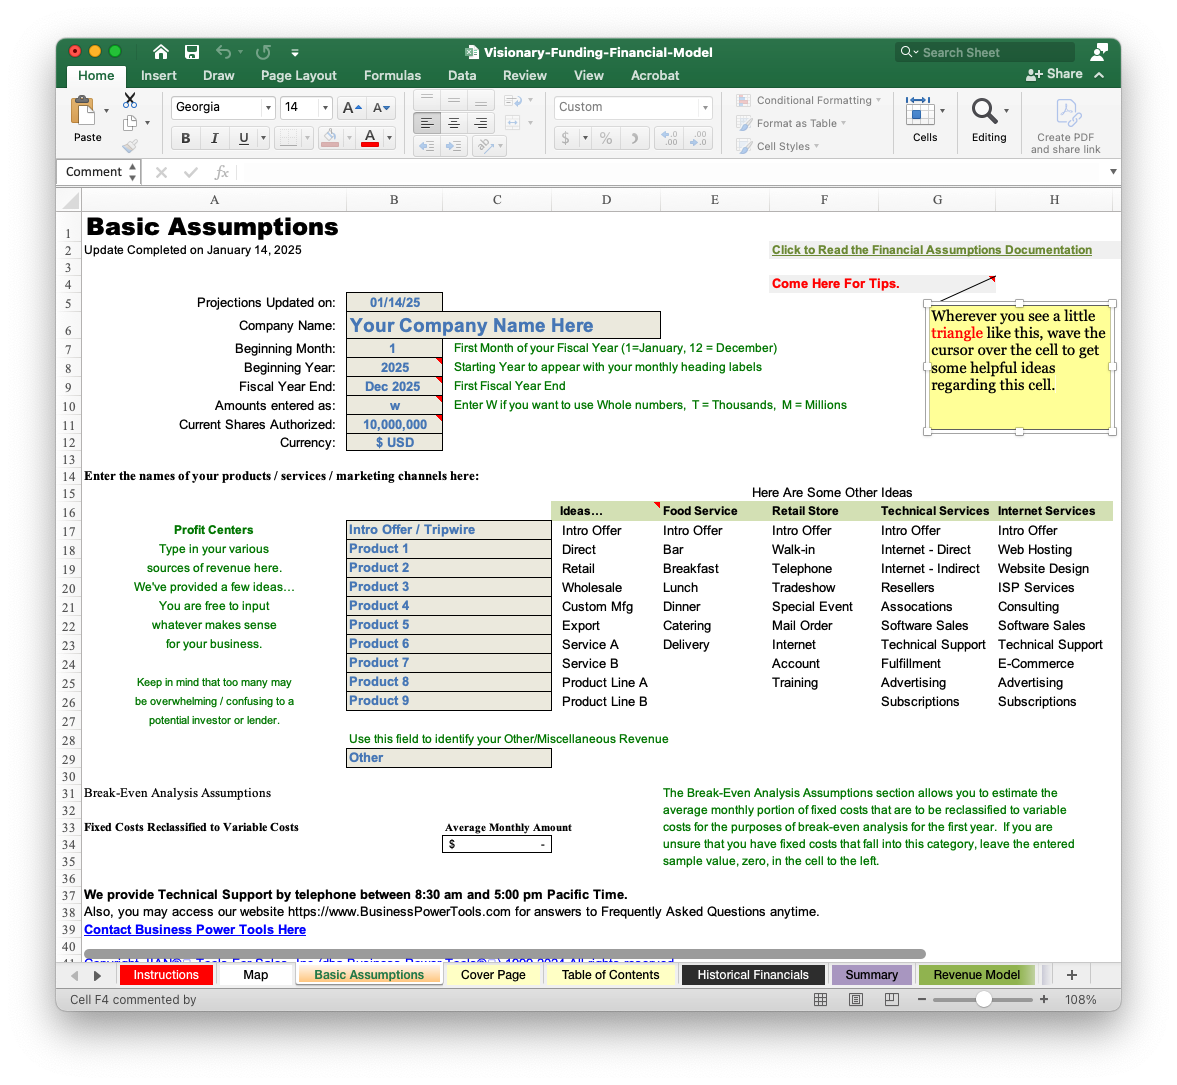Viewport: 1177px width, 1085px height.
Task: Open the Editing magnifier tools
Action: point(989,120)
